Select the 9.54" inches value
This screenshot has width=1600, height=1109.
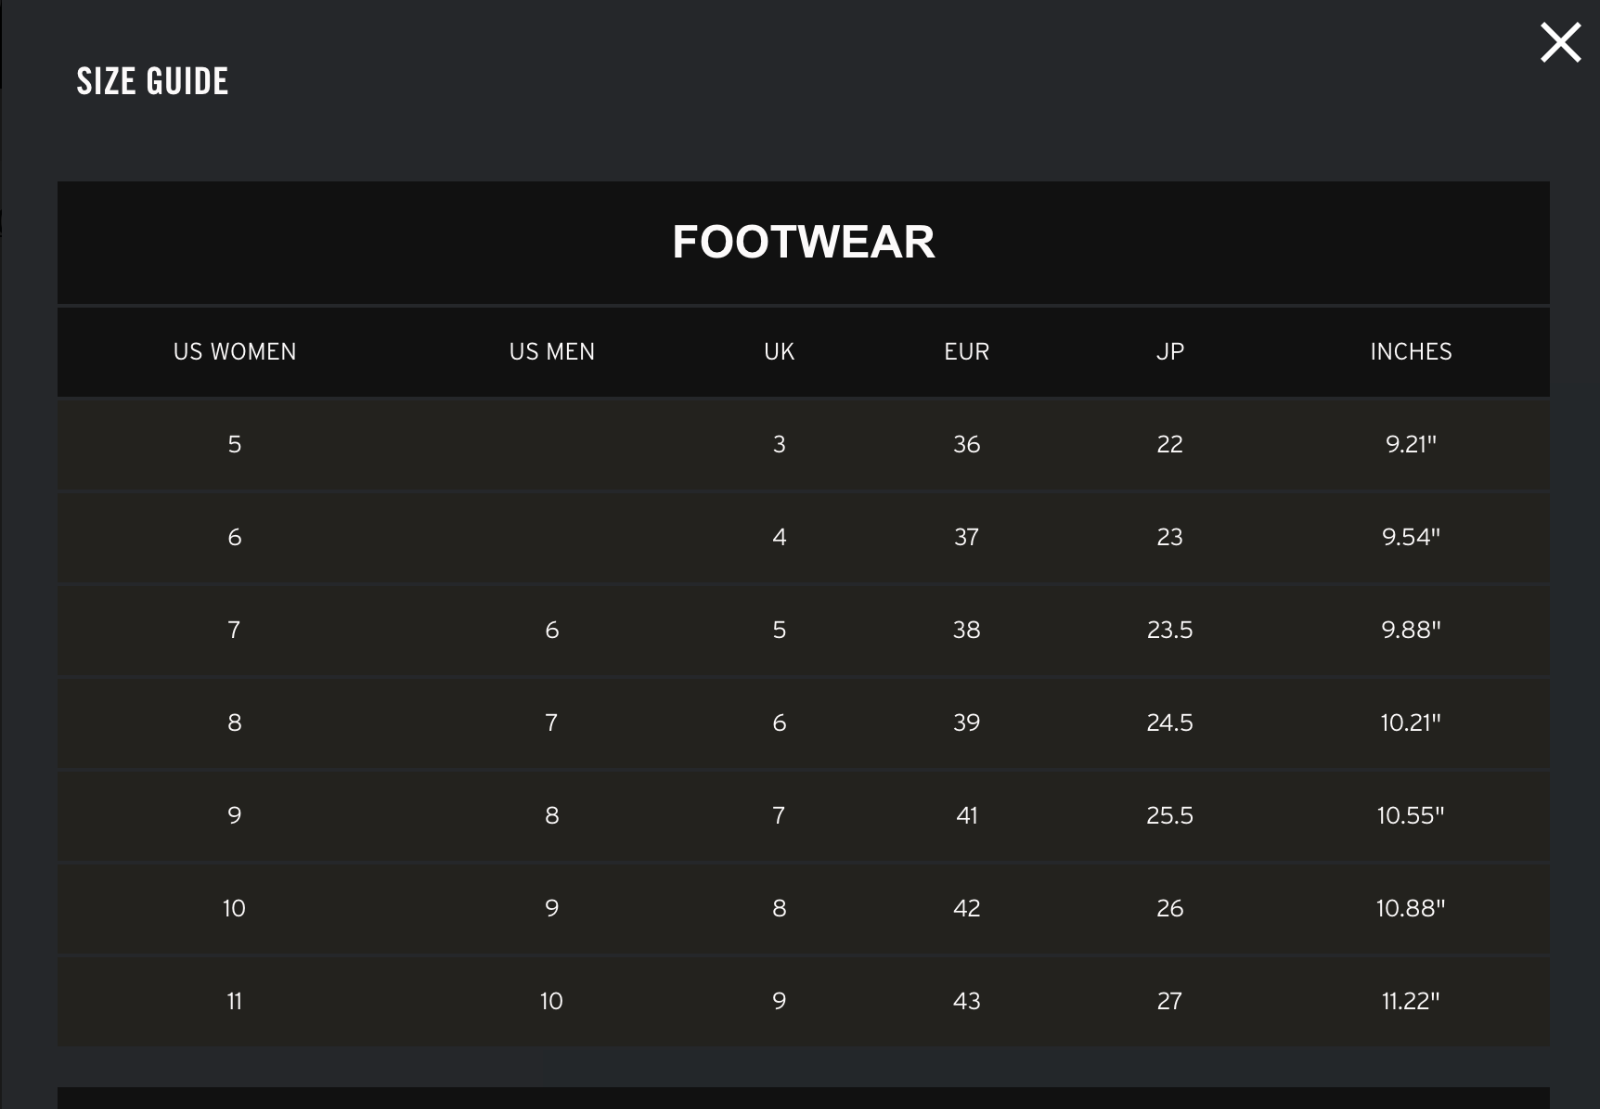click(1410, 537)
